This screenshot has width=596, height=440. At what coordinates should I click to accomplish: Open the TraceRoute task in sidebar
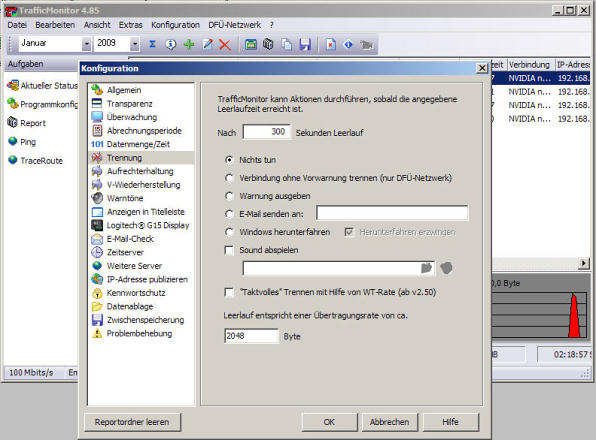point(35,160)
